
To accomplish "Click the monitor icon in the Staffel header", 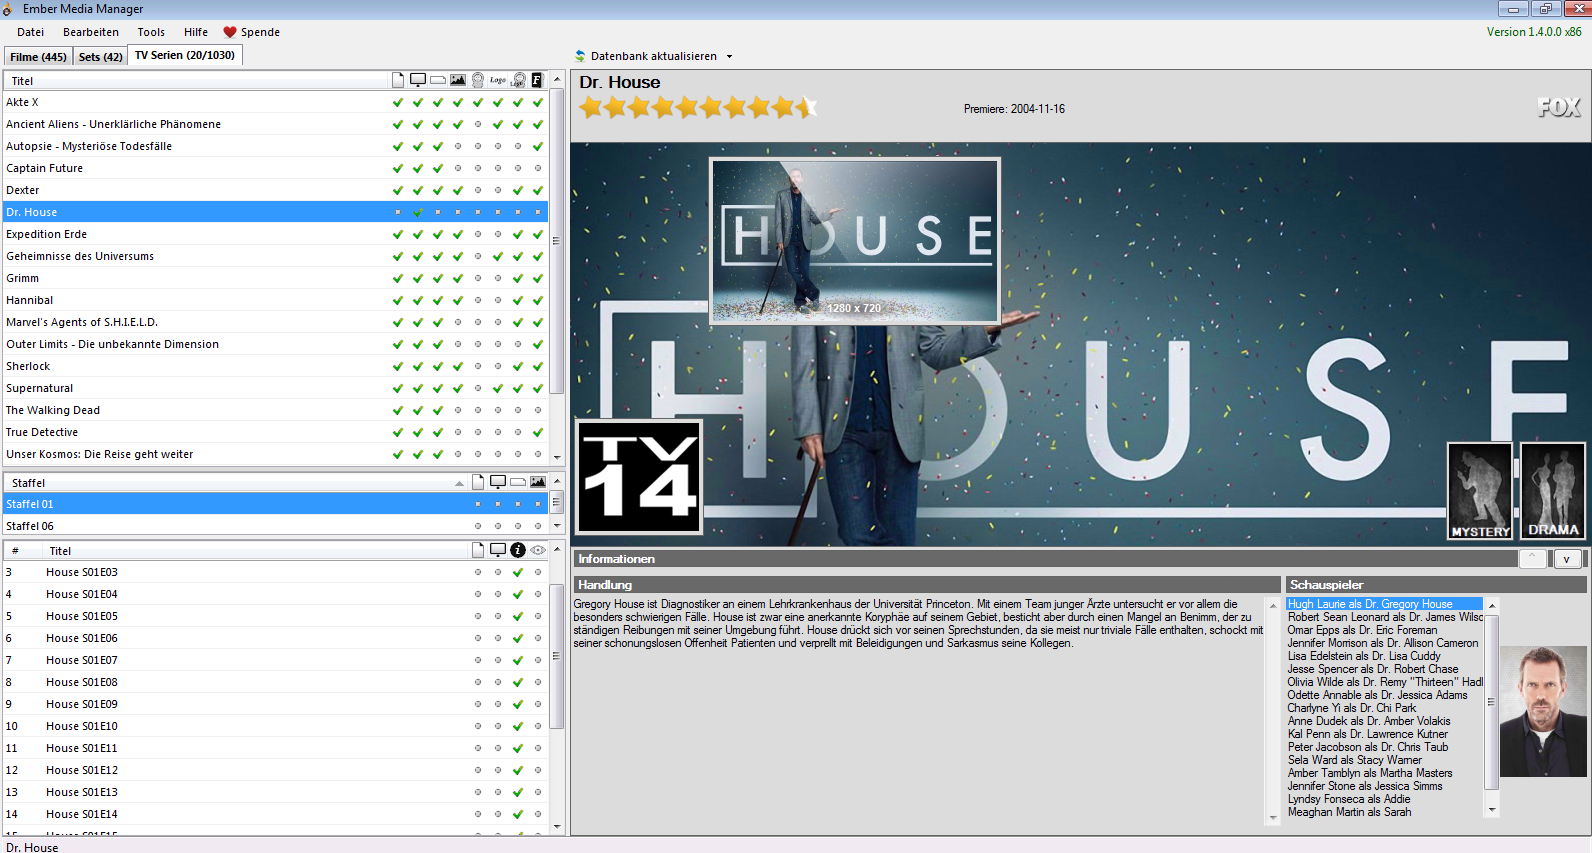I will pos(498,482).
